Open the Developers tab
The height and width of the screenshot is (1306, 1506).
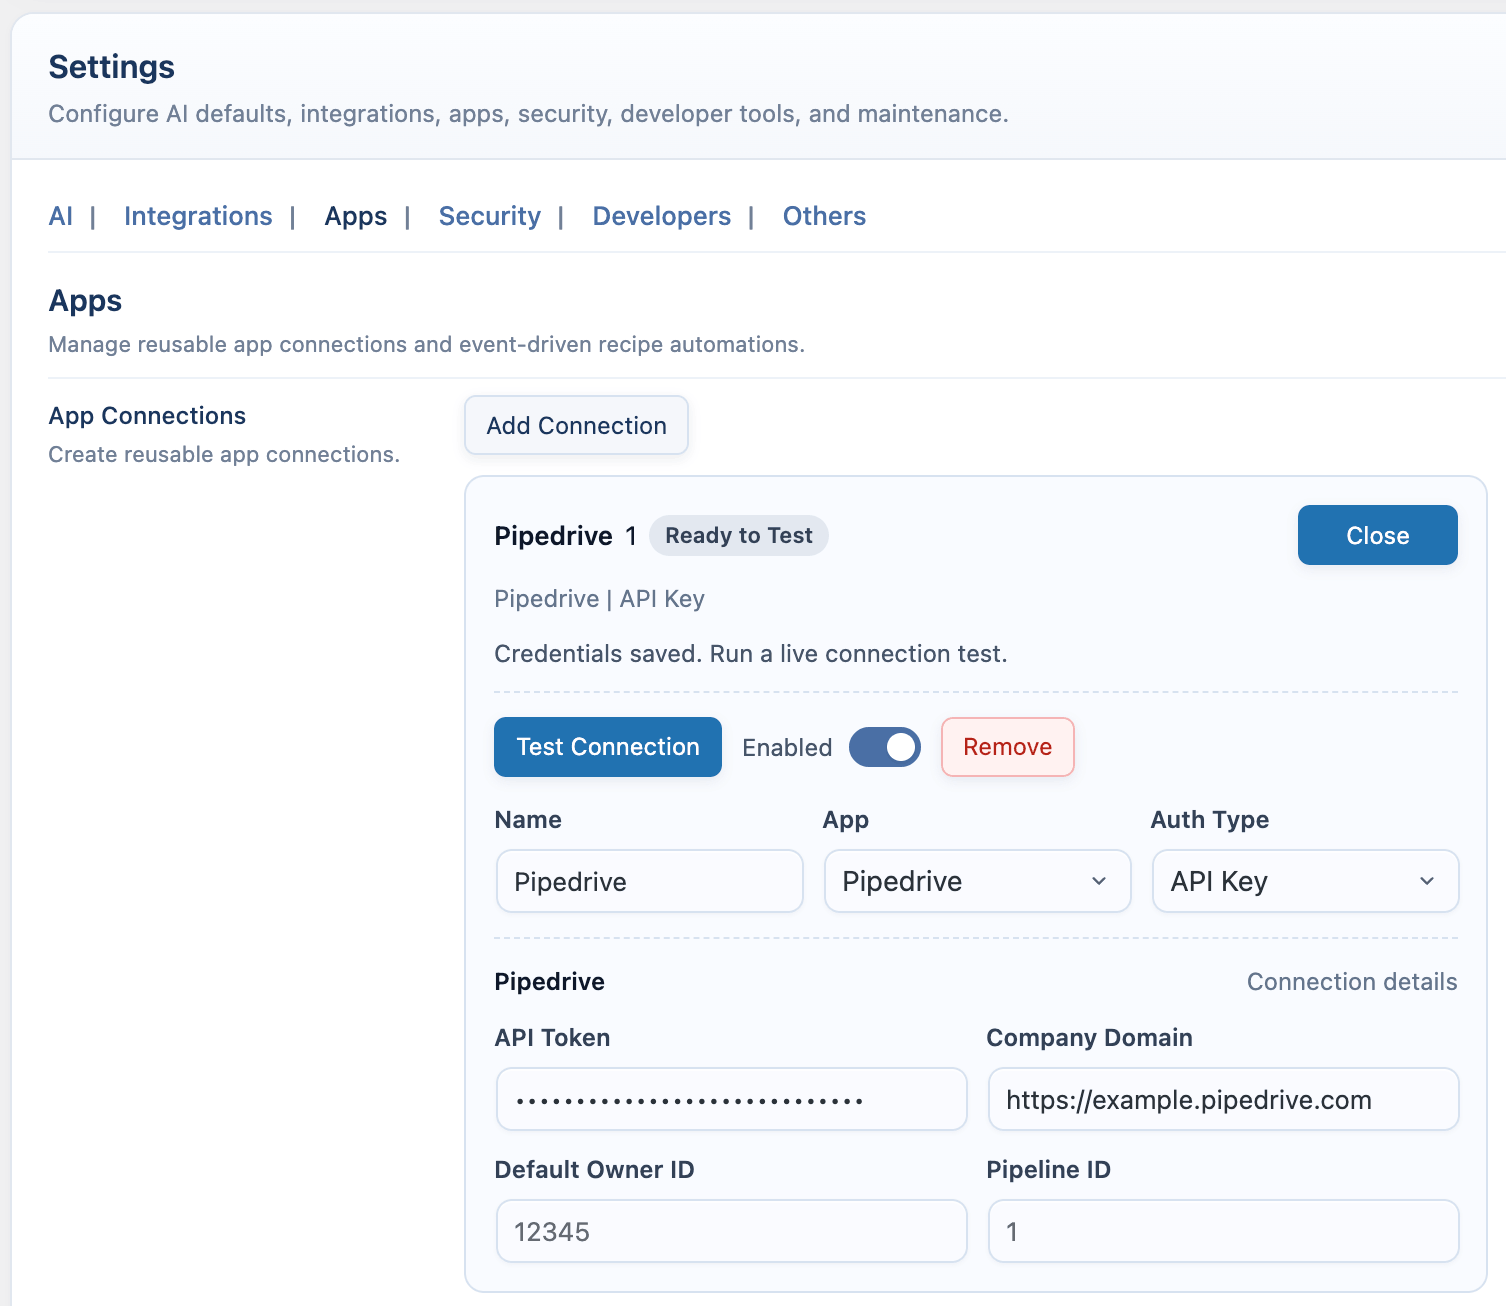click(x=662, y=216)
